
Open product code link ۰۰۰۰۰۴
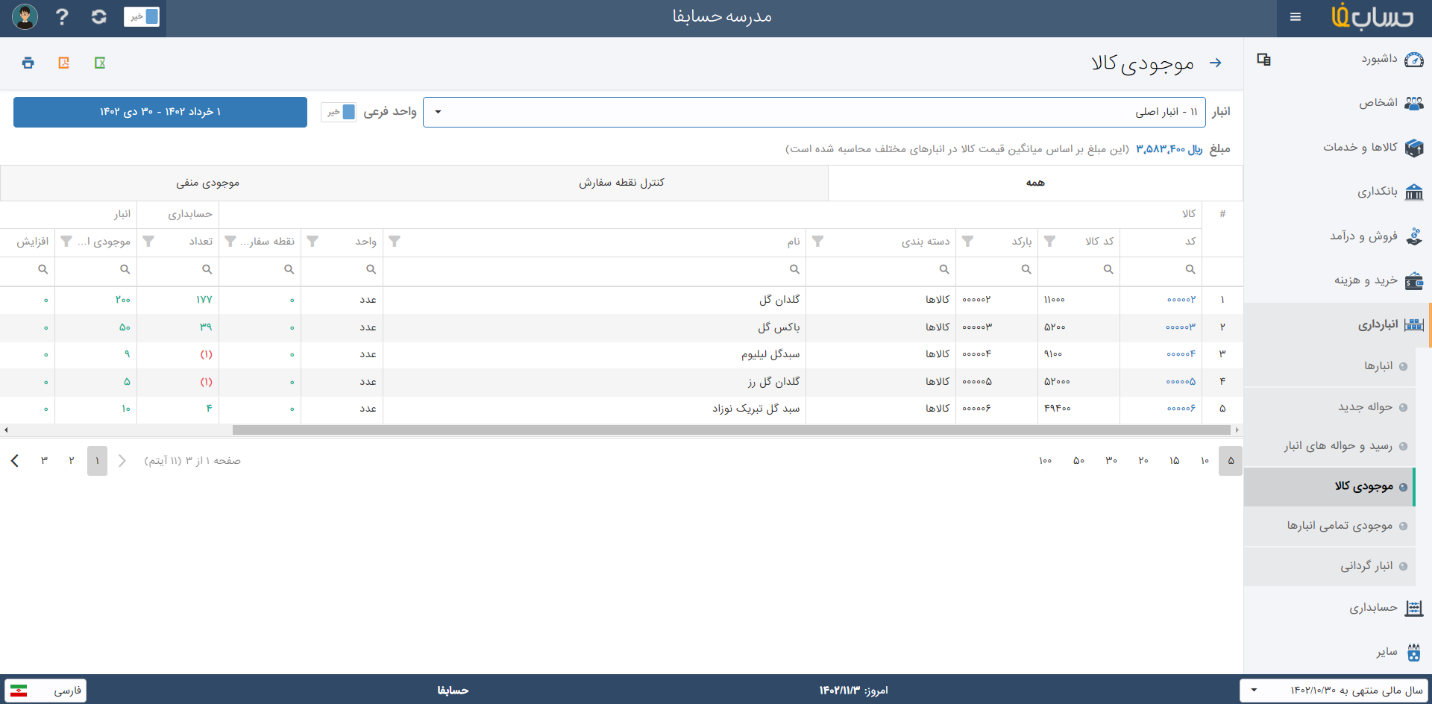(x=1181, y=354)
